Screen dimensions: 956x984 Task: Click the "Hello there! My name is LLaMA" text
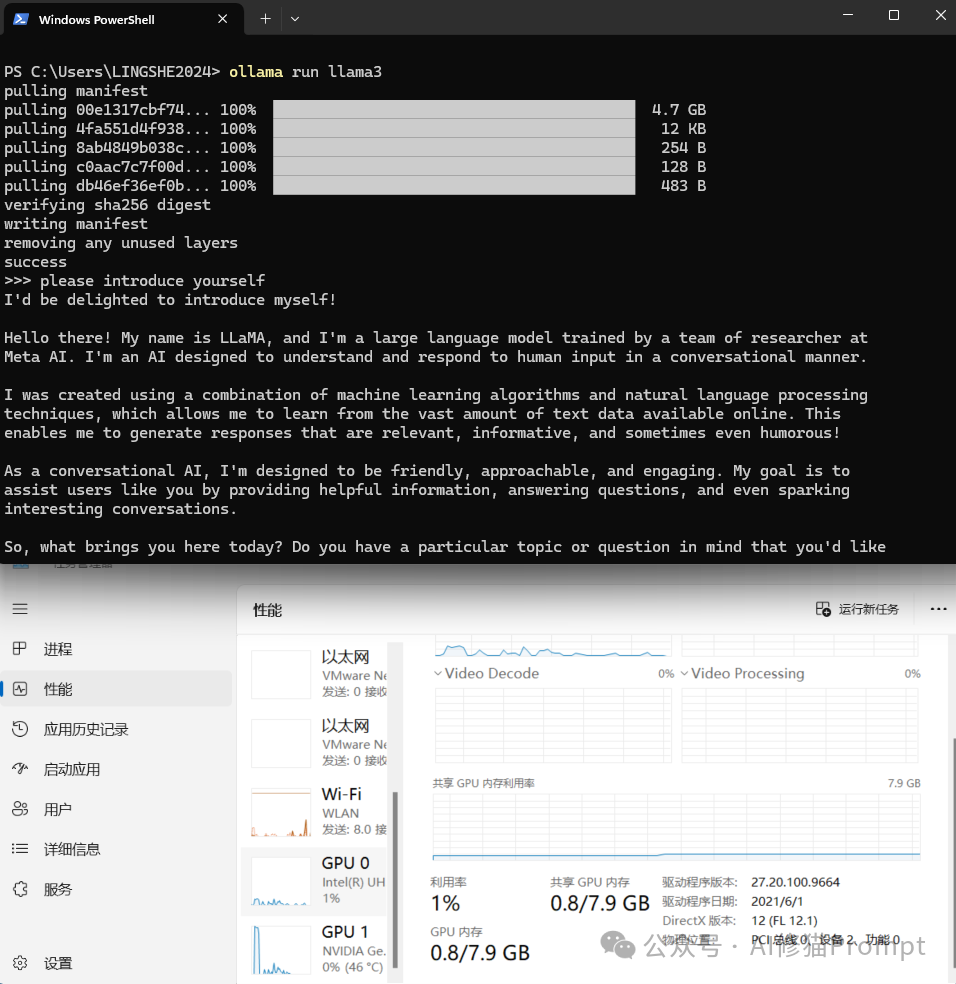pos(138,338)
